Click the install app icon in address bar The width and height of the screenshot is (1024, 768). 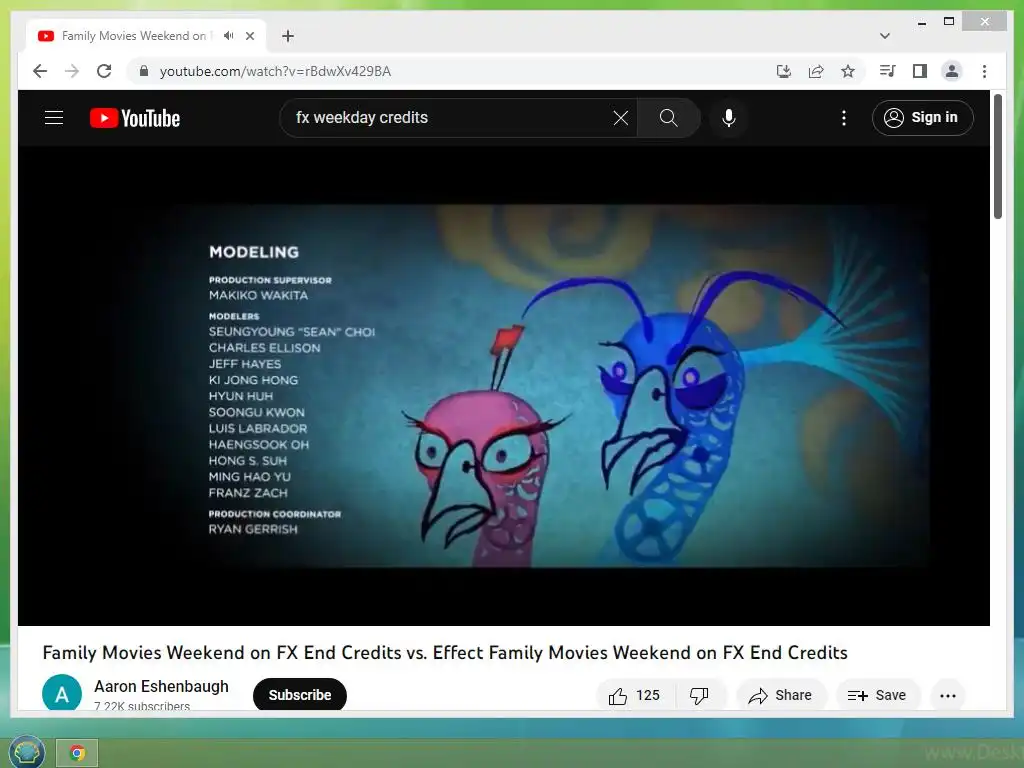784,71
